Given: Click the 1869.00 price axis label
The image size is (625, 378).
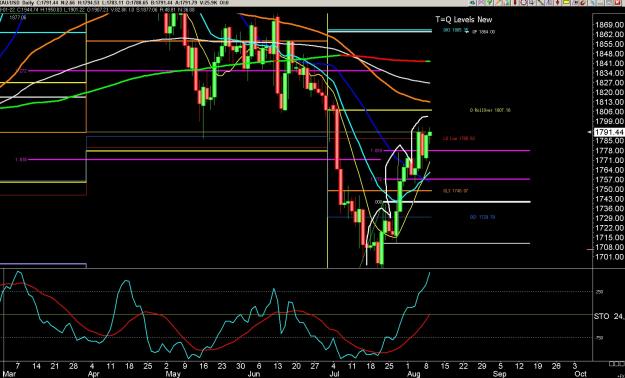Looking at the screenshot, I should tap(609, 24).
